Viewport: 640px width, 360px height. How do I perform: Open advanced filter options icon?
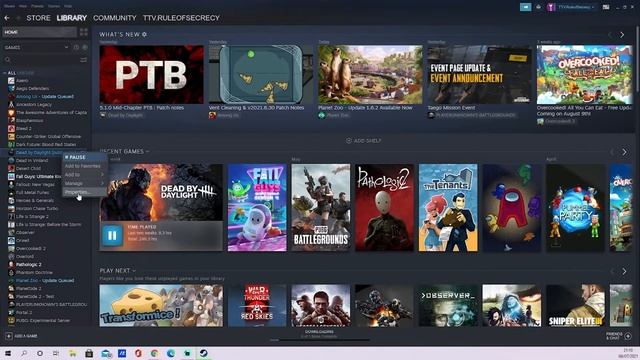coord(83,60)
